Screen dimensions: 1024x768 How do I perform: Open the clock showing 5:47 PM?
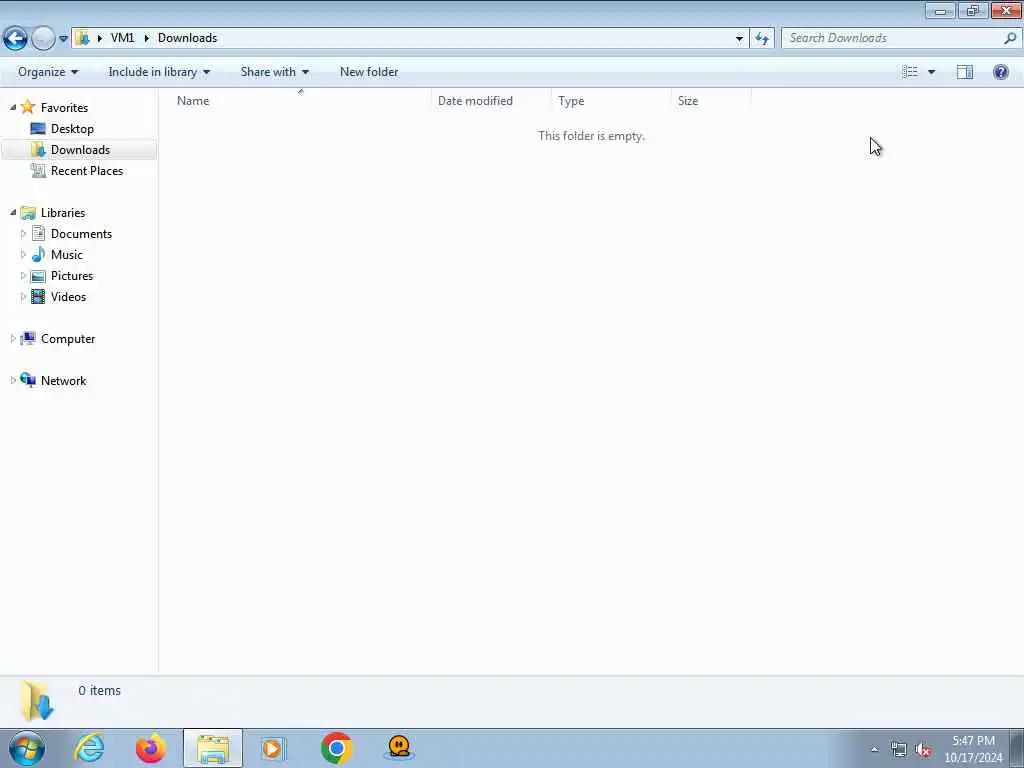[973, 749]
